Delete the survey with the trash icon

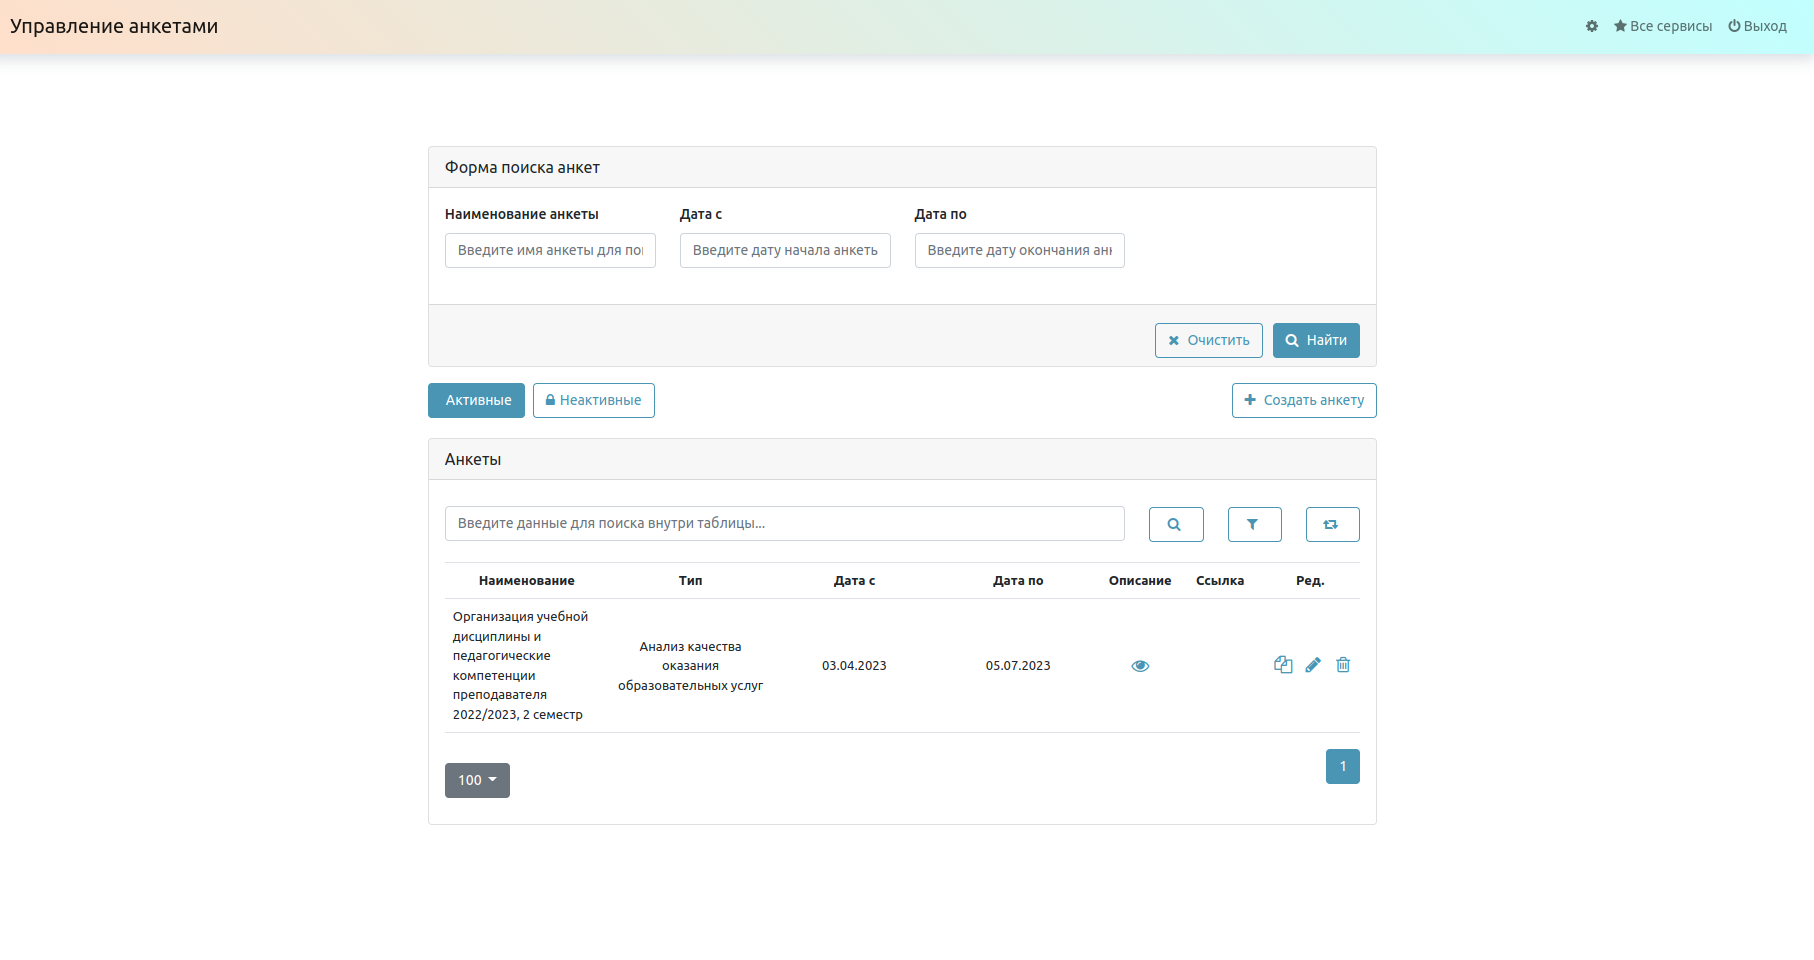click(x=1343, y=665)
